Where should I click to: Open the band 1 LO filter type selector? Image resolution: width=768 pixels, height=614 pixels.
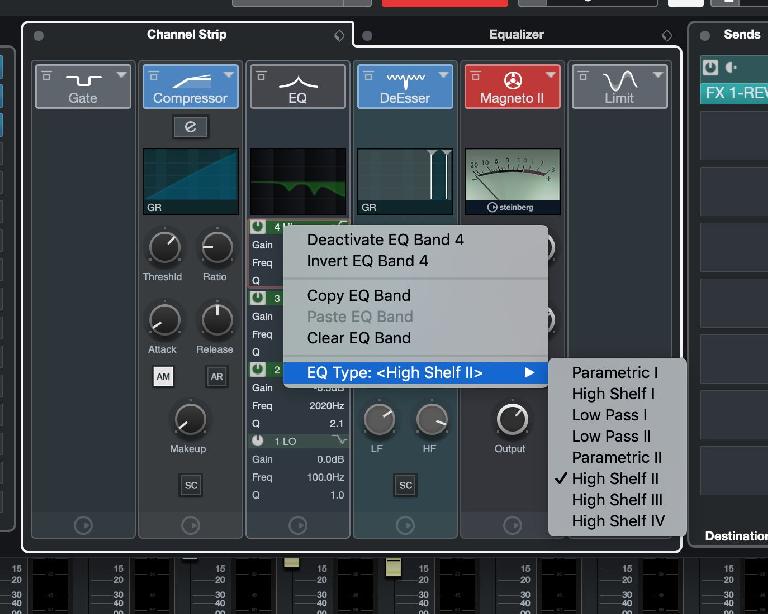click(339, 440)
